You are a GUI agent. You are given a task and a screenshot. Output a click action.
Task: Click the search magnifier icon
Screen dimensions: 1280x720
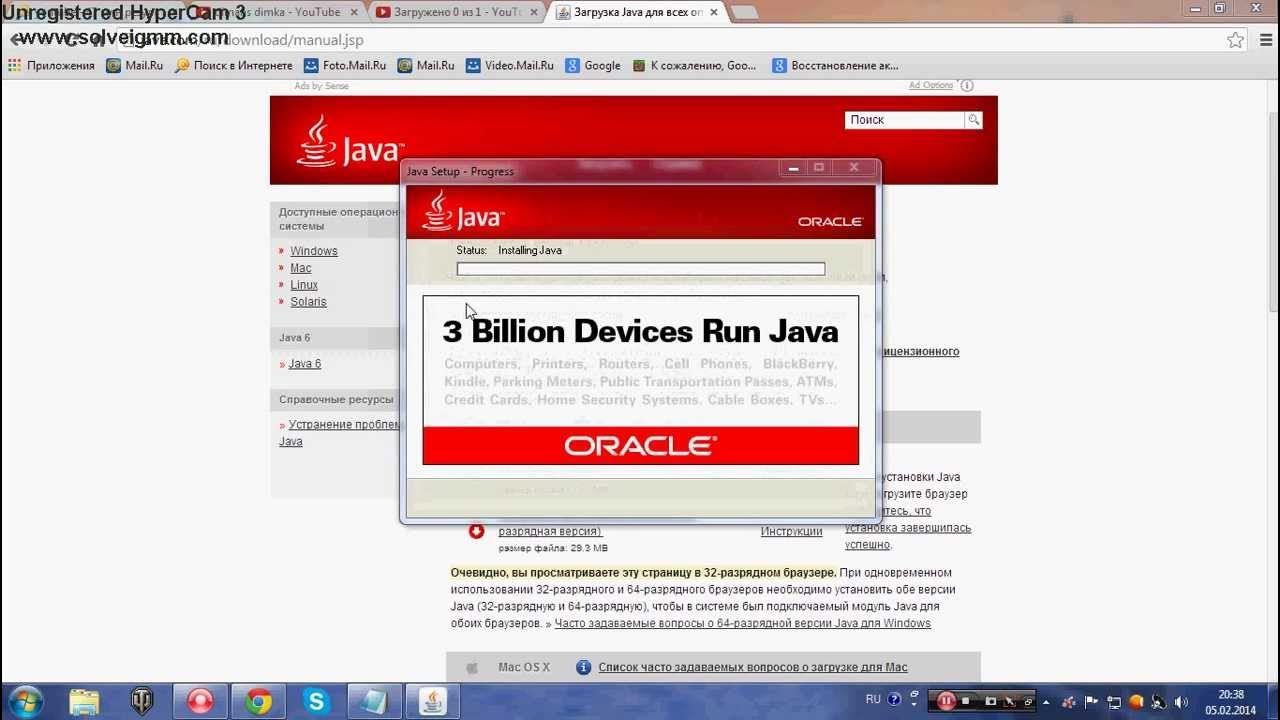tap(973, 120)
